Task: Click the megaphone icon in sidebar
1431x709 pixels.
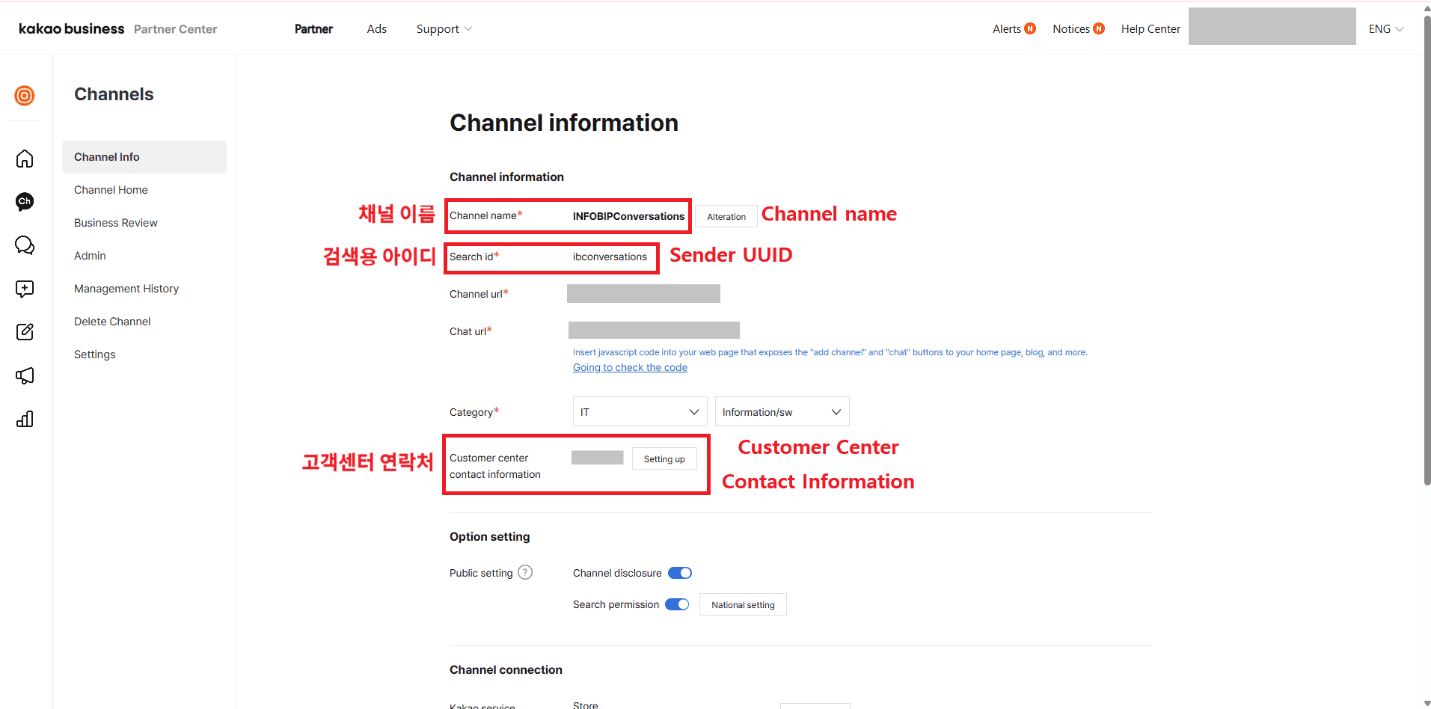Action: [x=25, y=376]
